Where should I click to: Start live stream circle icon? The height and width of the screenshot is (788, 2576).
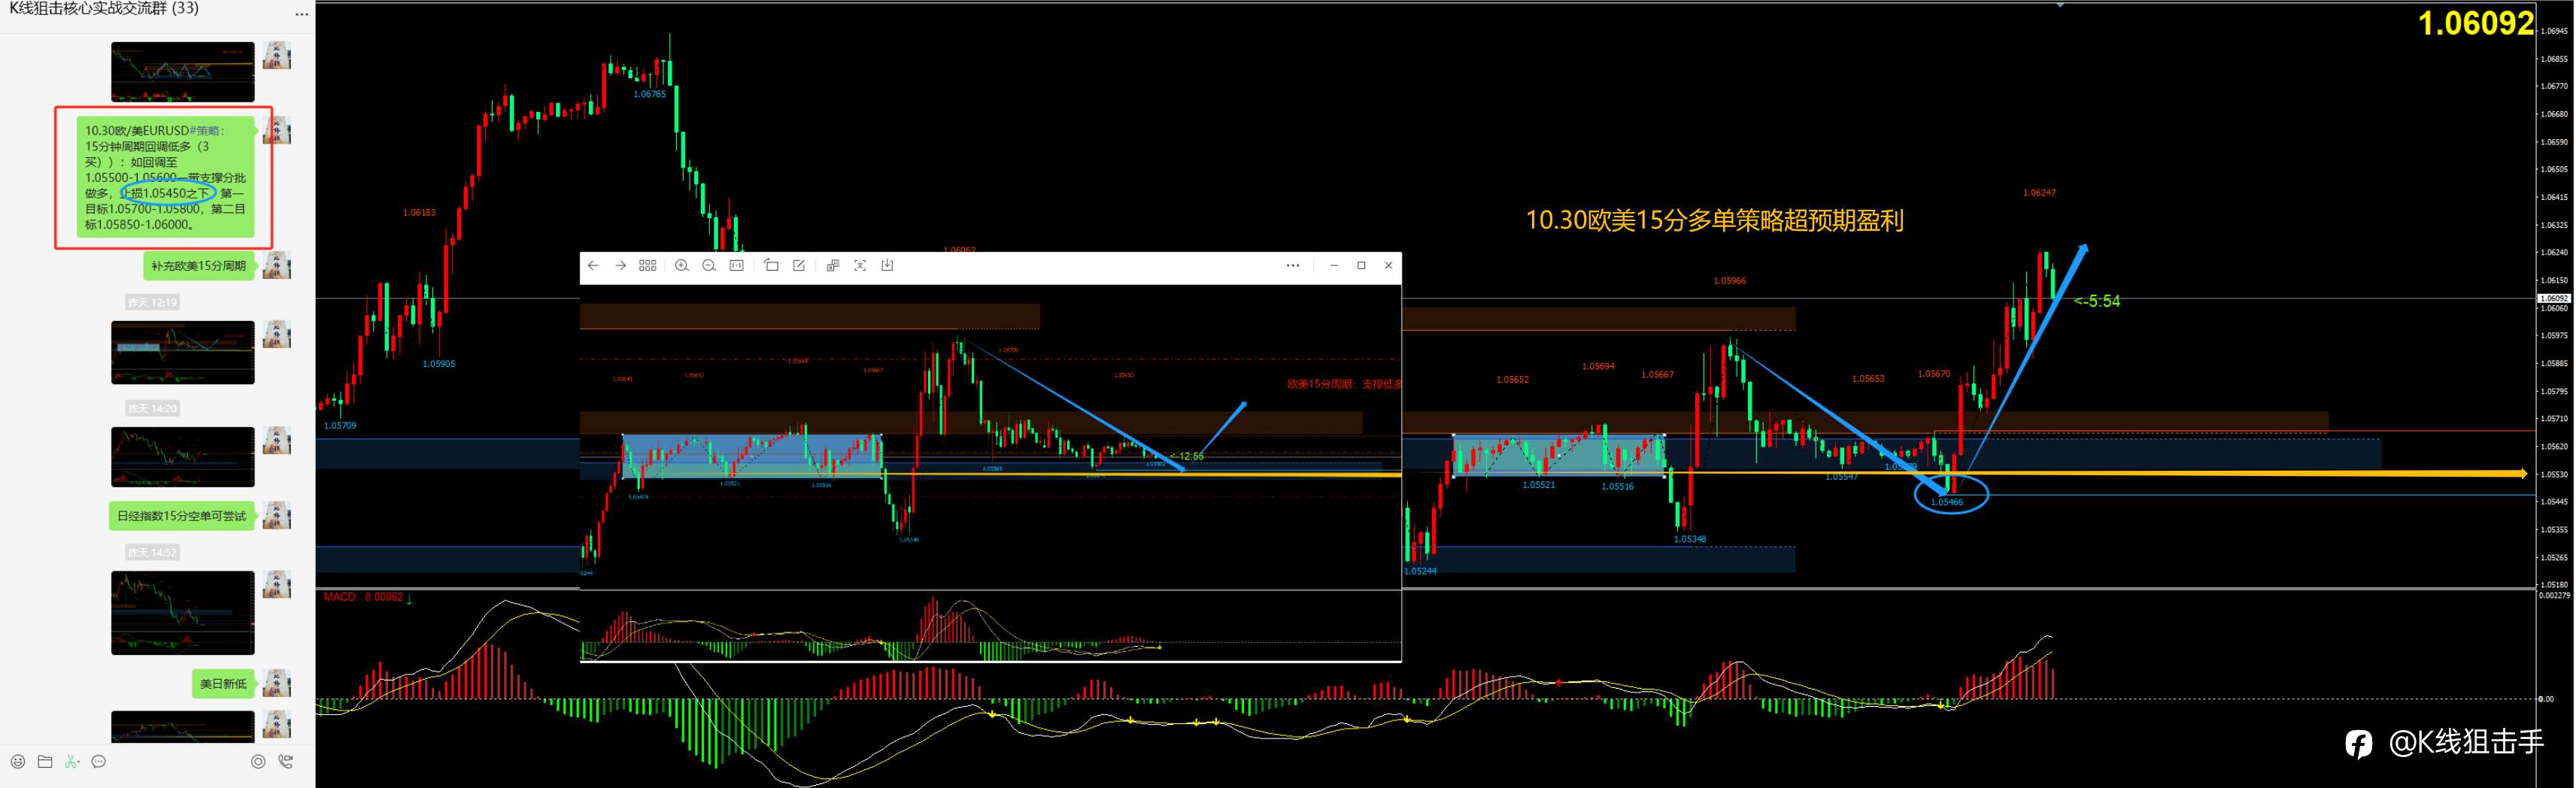coord(258,762)
